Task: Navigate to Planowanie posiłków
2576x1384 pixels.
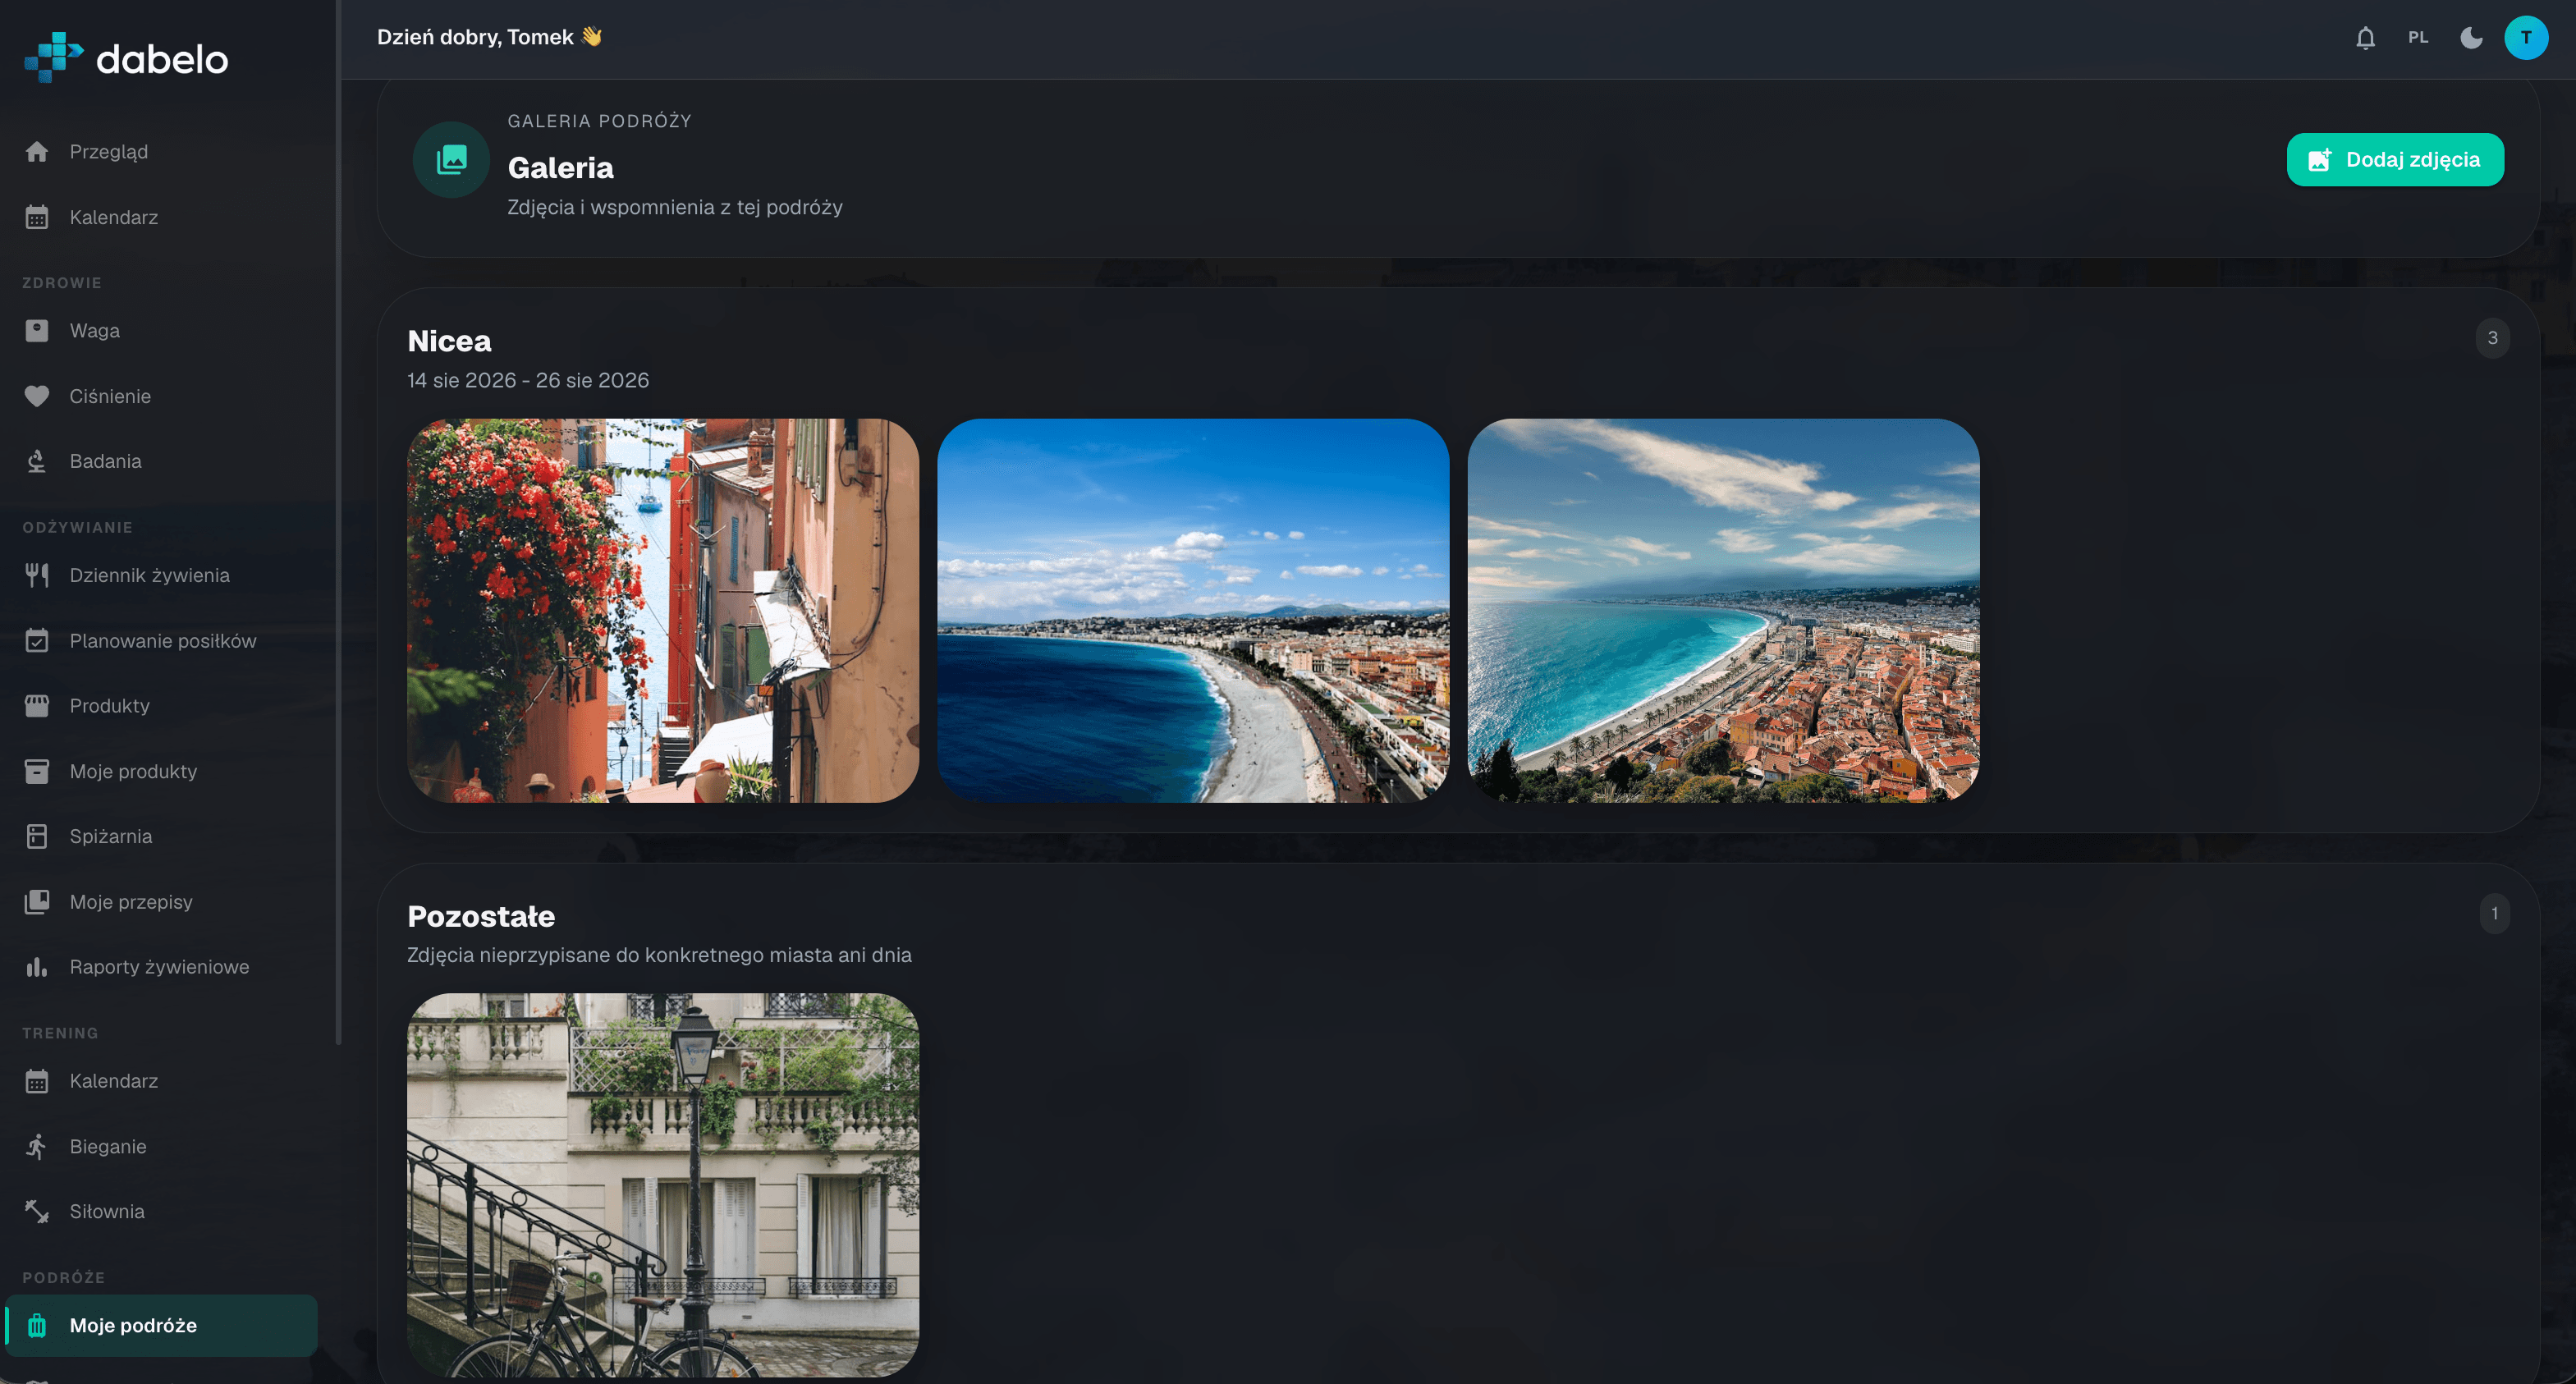Action: click(162, 641)
